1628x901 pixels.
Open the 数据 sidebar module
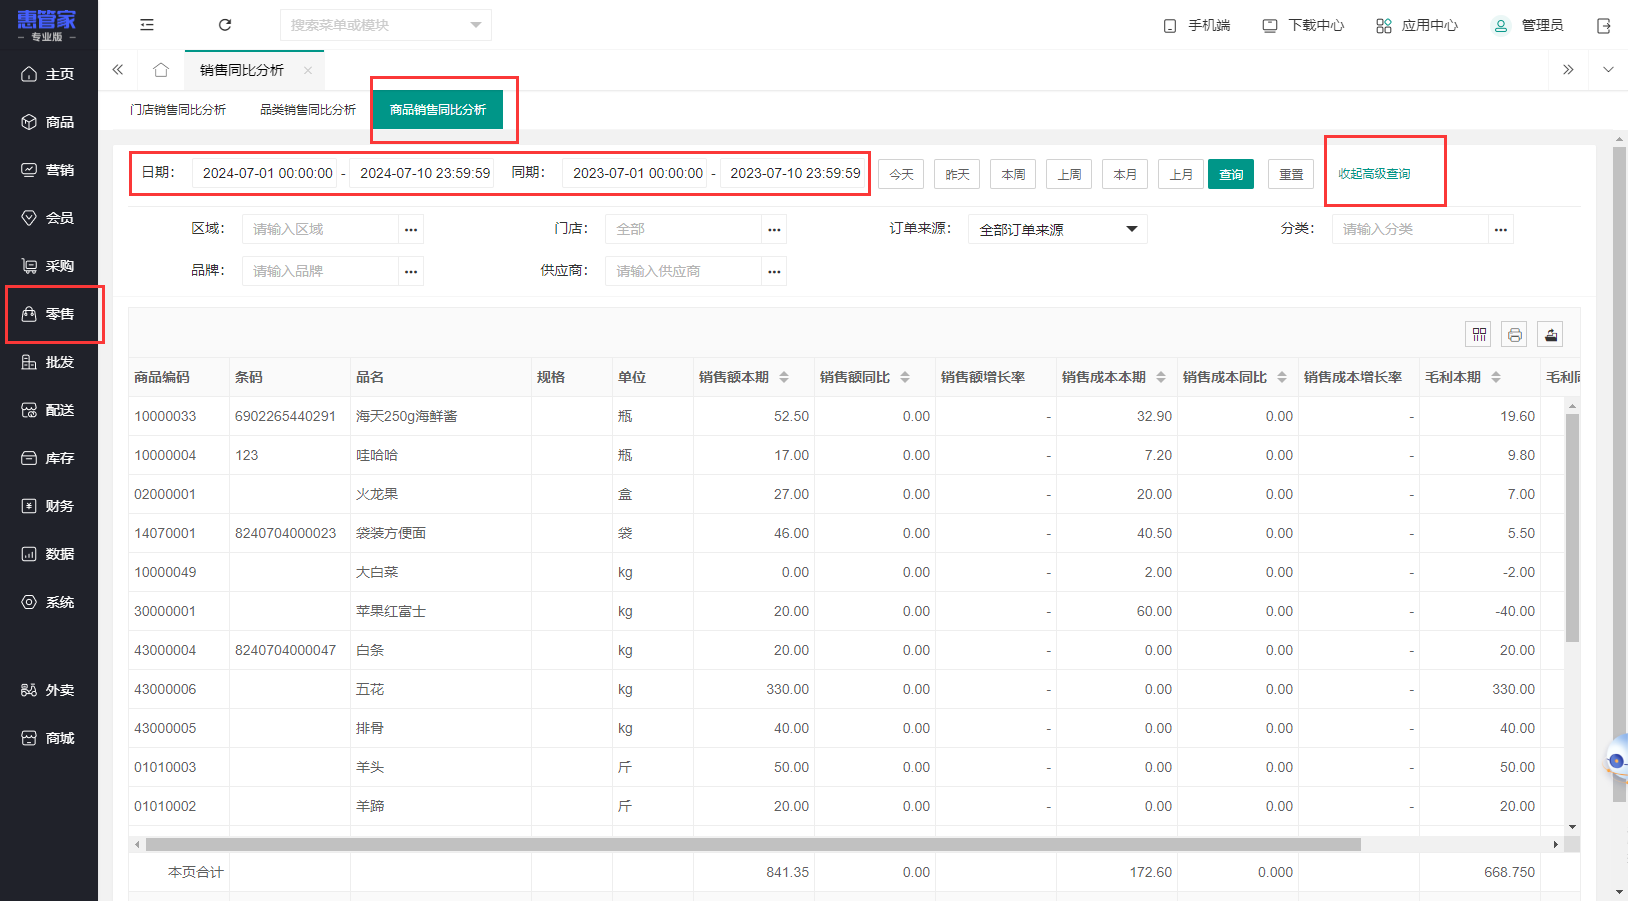[49, 554]
